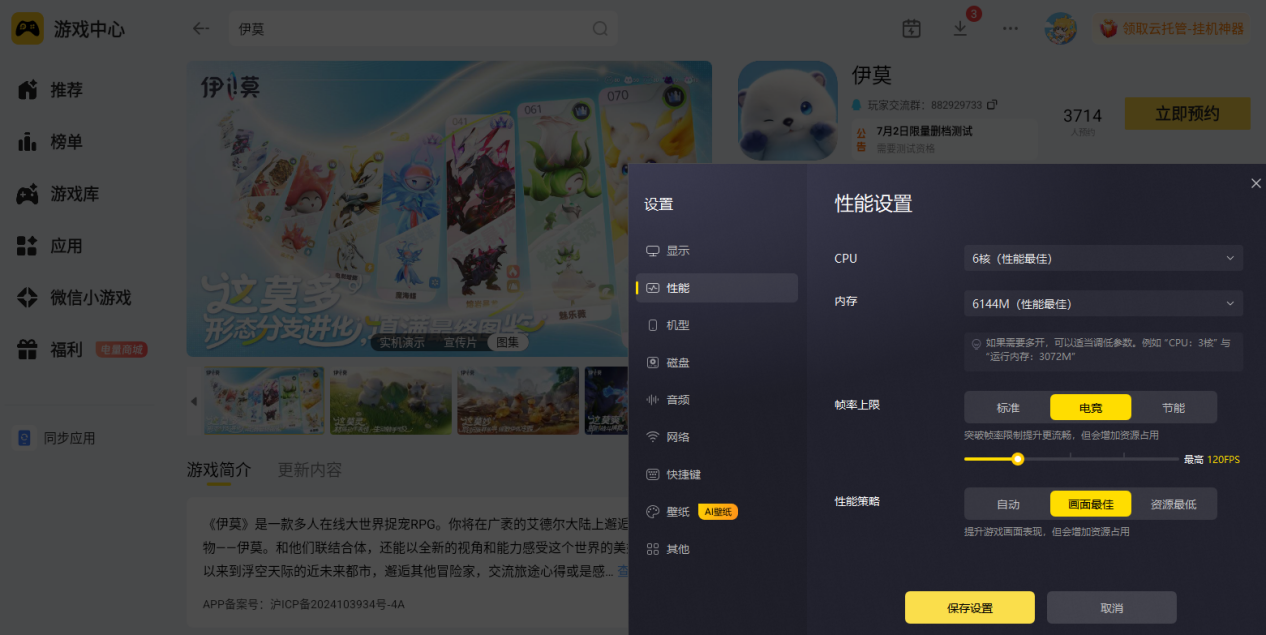This screenshot has width=1266, height=635.
Task: Open the 壁纸 wallpaper settings section
Action: 717,511
